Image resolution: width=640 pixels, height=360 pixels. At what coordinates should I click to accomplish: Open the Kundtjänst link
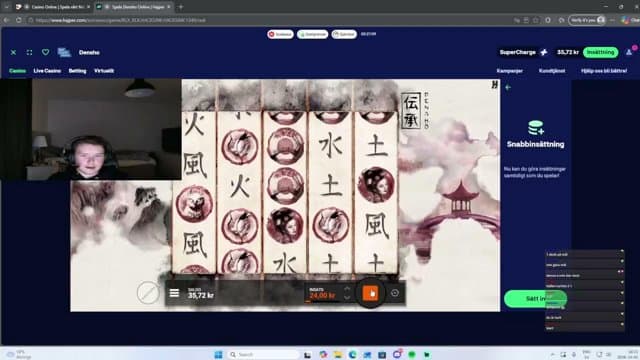tap(552, 71)
